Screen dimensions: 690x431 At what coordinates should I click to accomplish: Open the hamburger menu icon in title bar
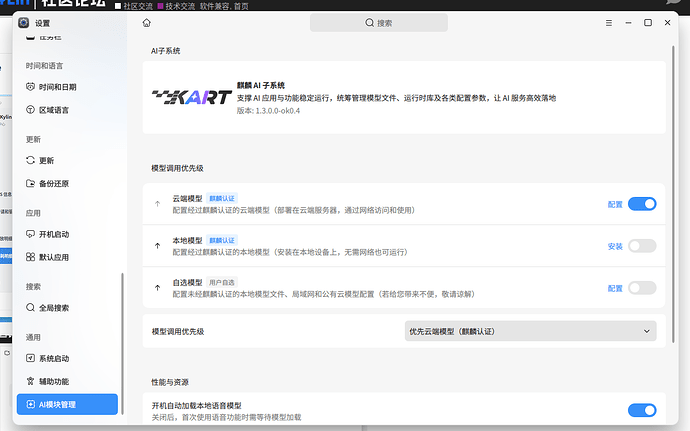coord(609,23)
